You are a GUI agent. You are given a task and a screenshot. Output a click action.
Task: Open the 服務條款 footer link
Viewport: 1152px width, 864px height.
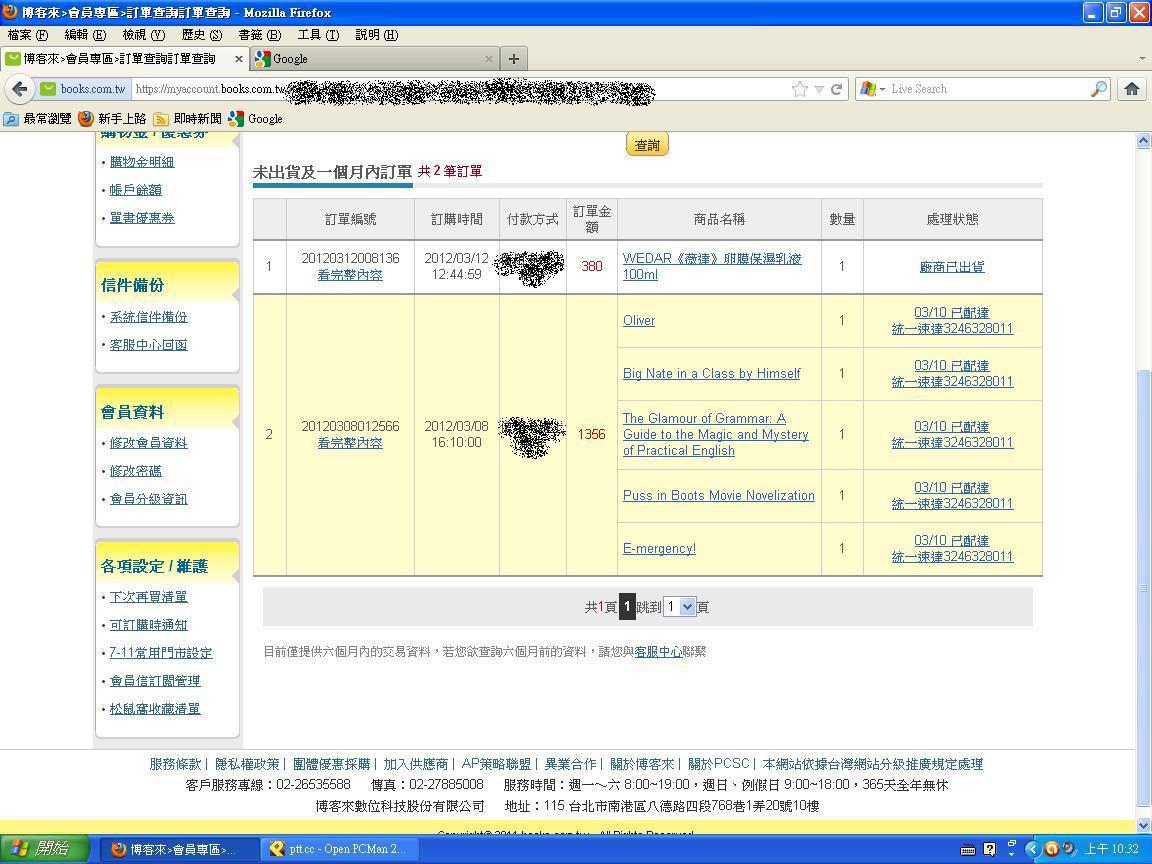pyautogui.click(x=175, y=764)
